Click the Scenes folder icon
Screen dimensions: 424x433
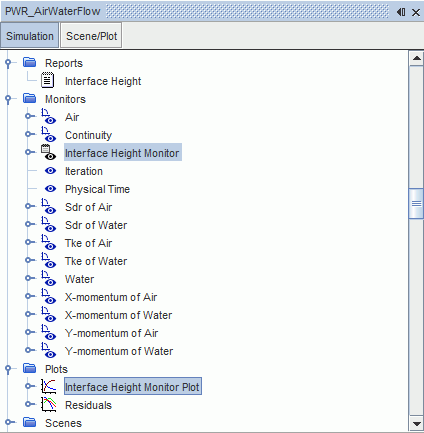[30, 422]
